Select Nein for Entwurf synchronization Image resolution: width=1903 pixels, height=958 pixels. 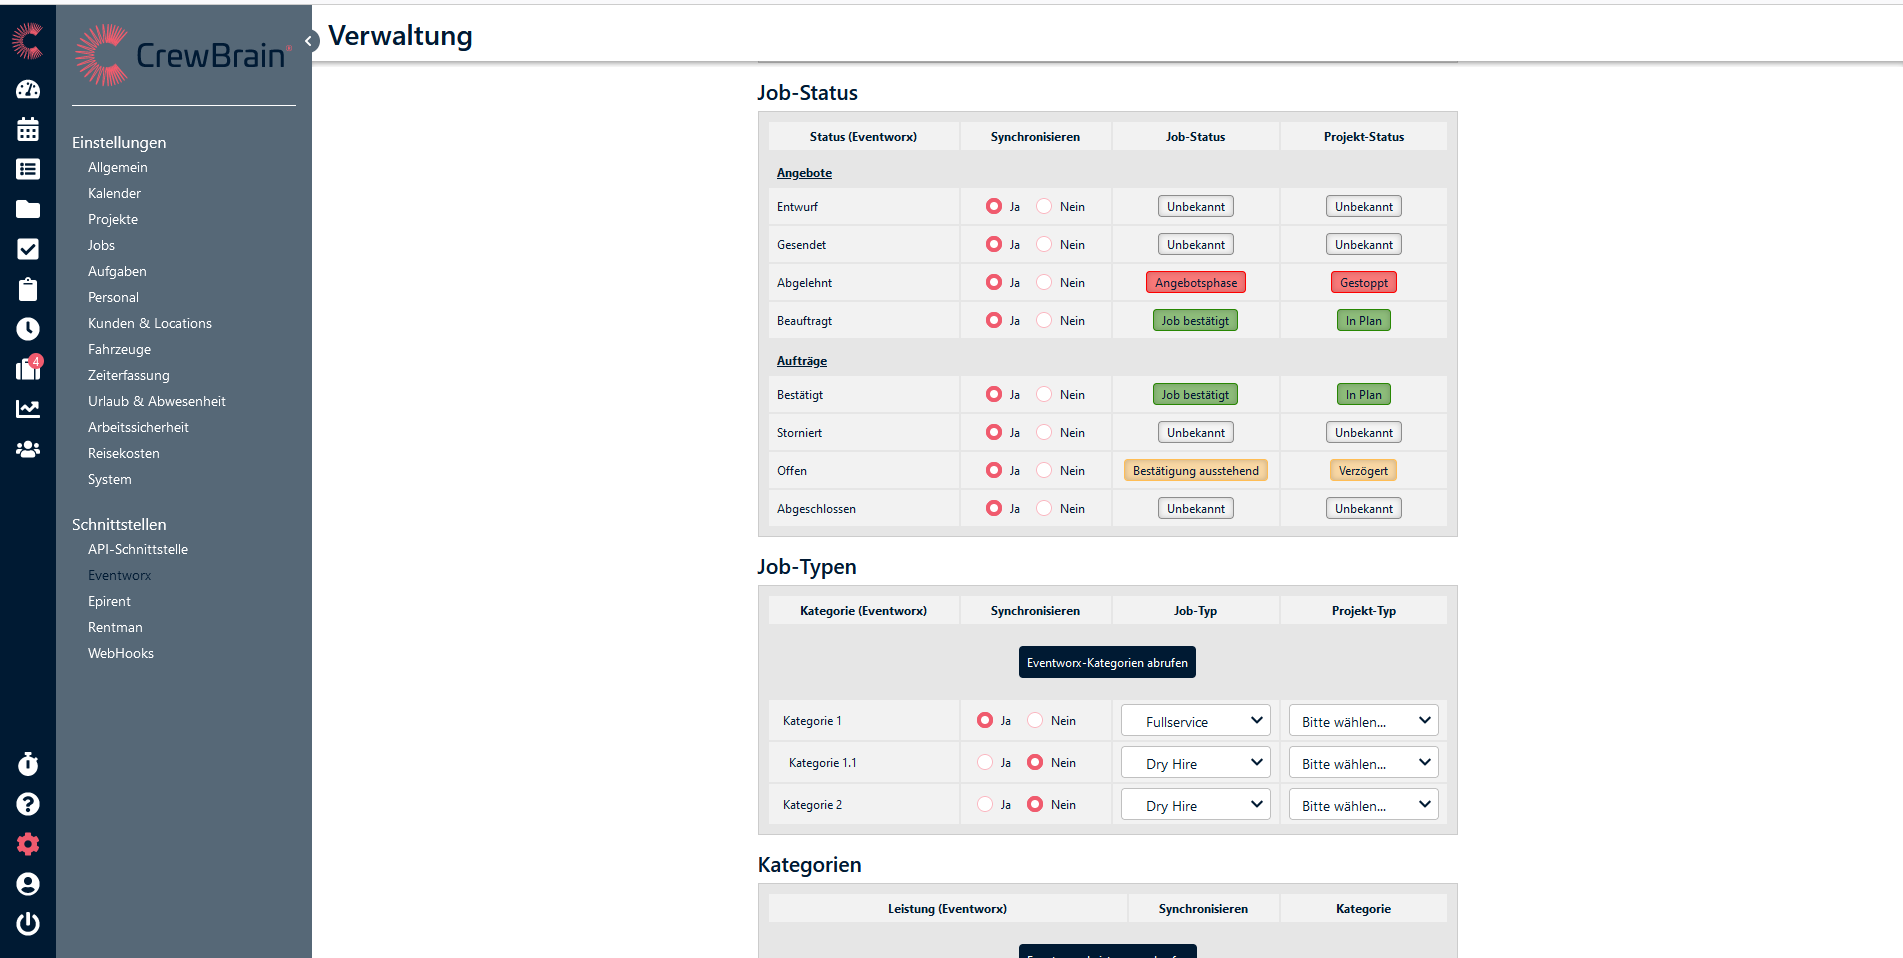1044,206
